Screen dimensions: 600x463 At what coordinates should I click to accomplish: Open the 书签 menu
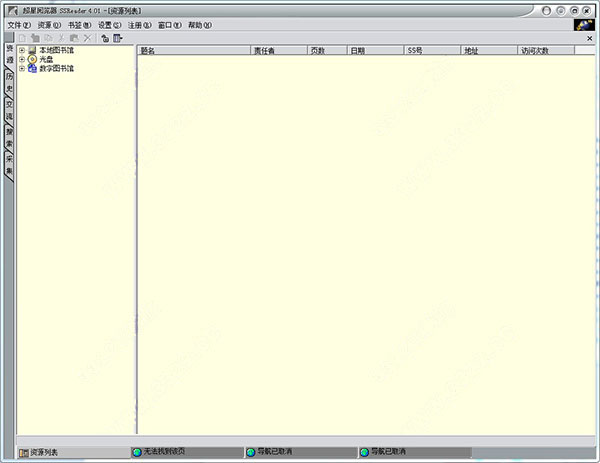pos(79,25)
